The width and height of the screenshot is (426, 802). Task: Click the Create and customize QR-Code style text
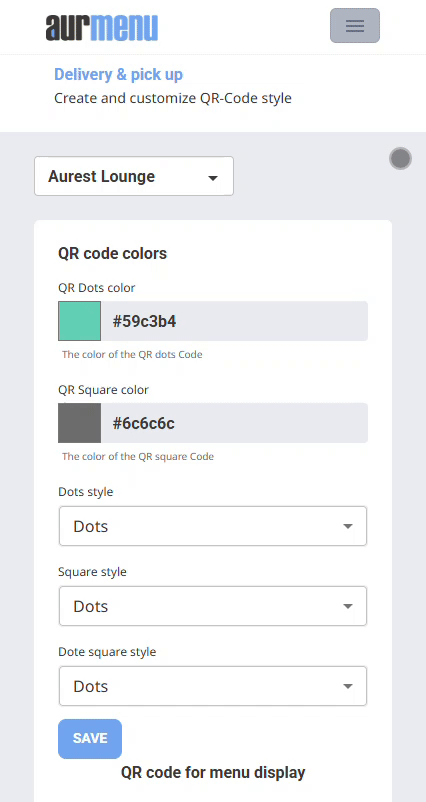tap(173, 98)
